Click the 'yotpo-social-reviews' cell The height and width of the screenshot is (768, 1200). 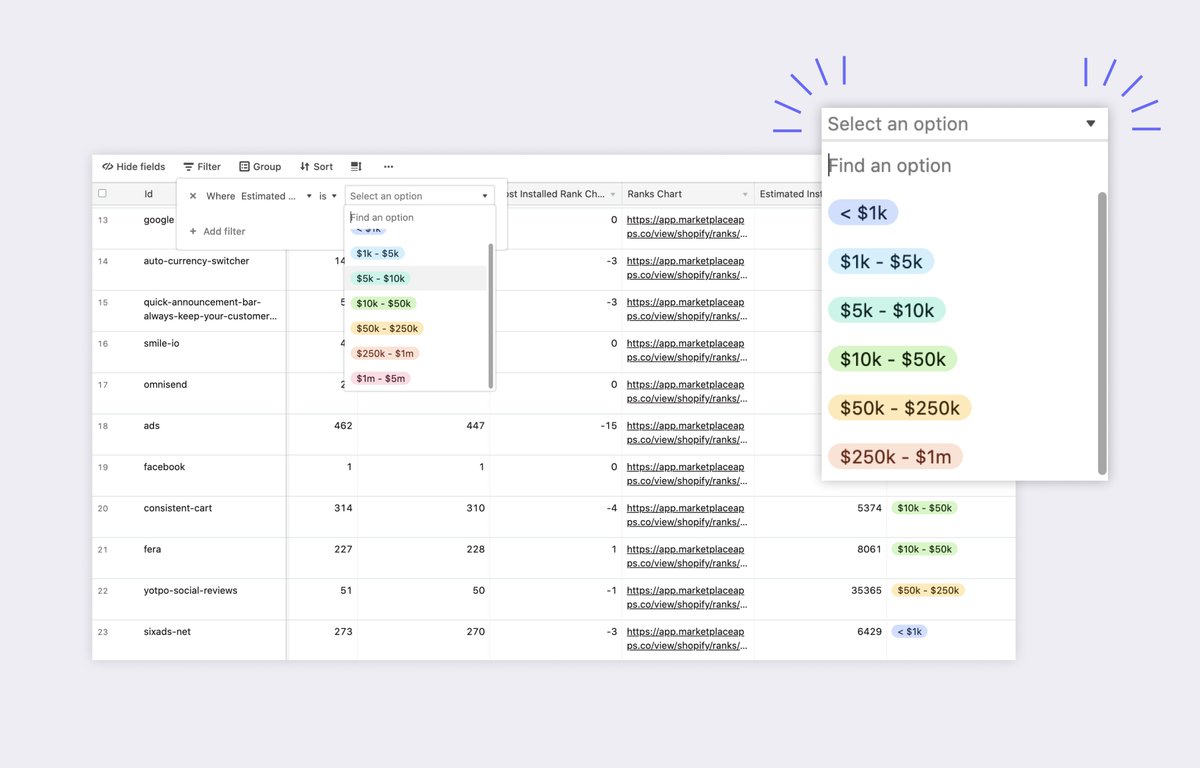coord(190,590)
